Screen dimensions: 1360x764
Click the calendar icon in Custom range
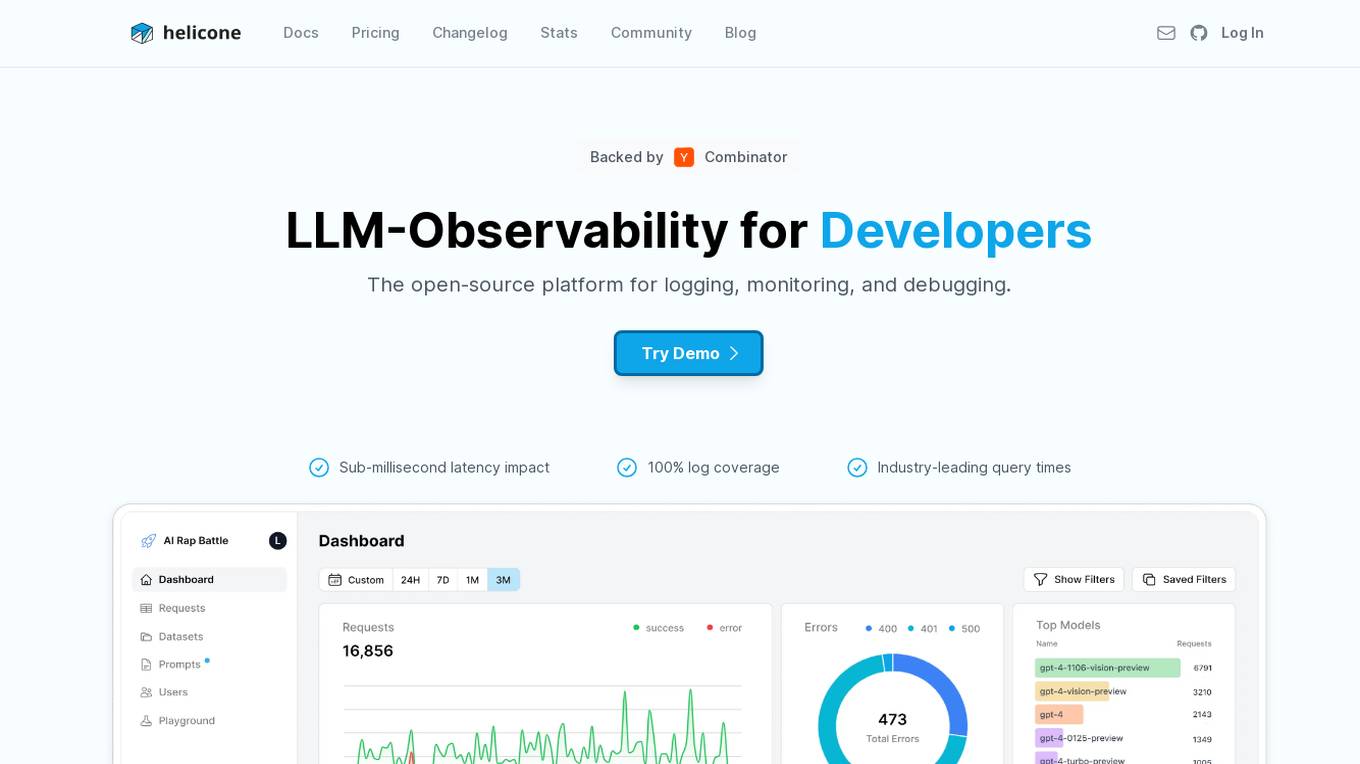point(335,580)
